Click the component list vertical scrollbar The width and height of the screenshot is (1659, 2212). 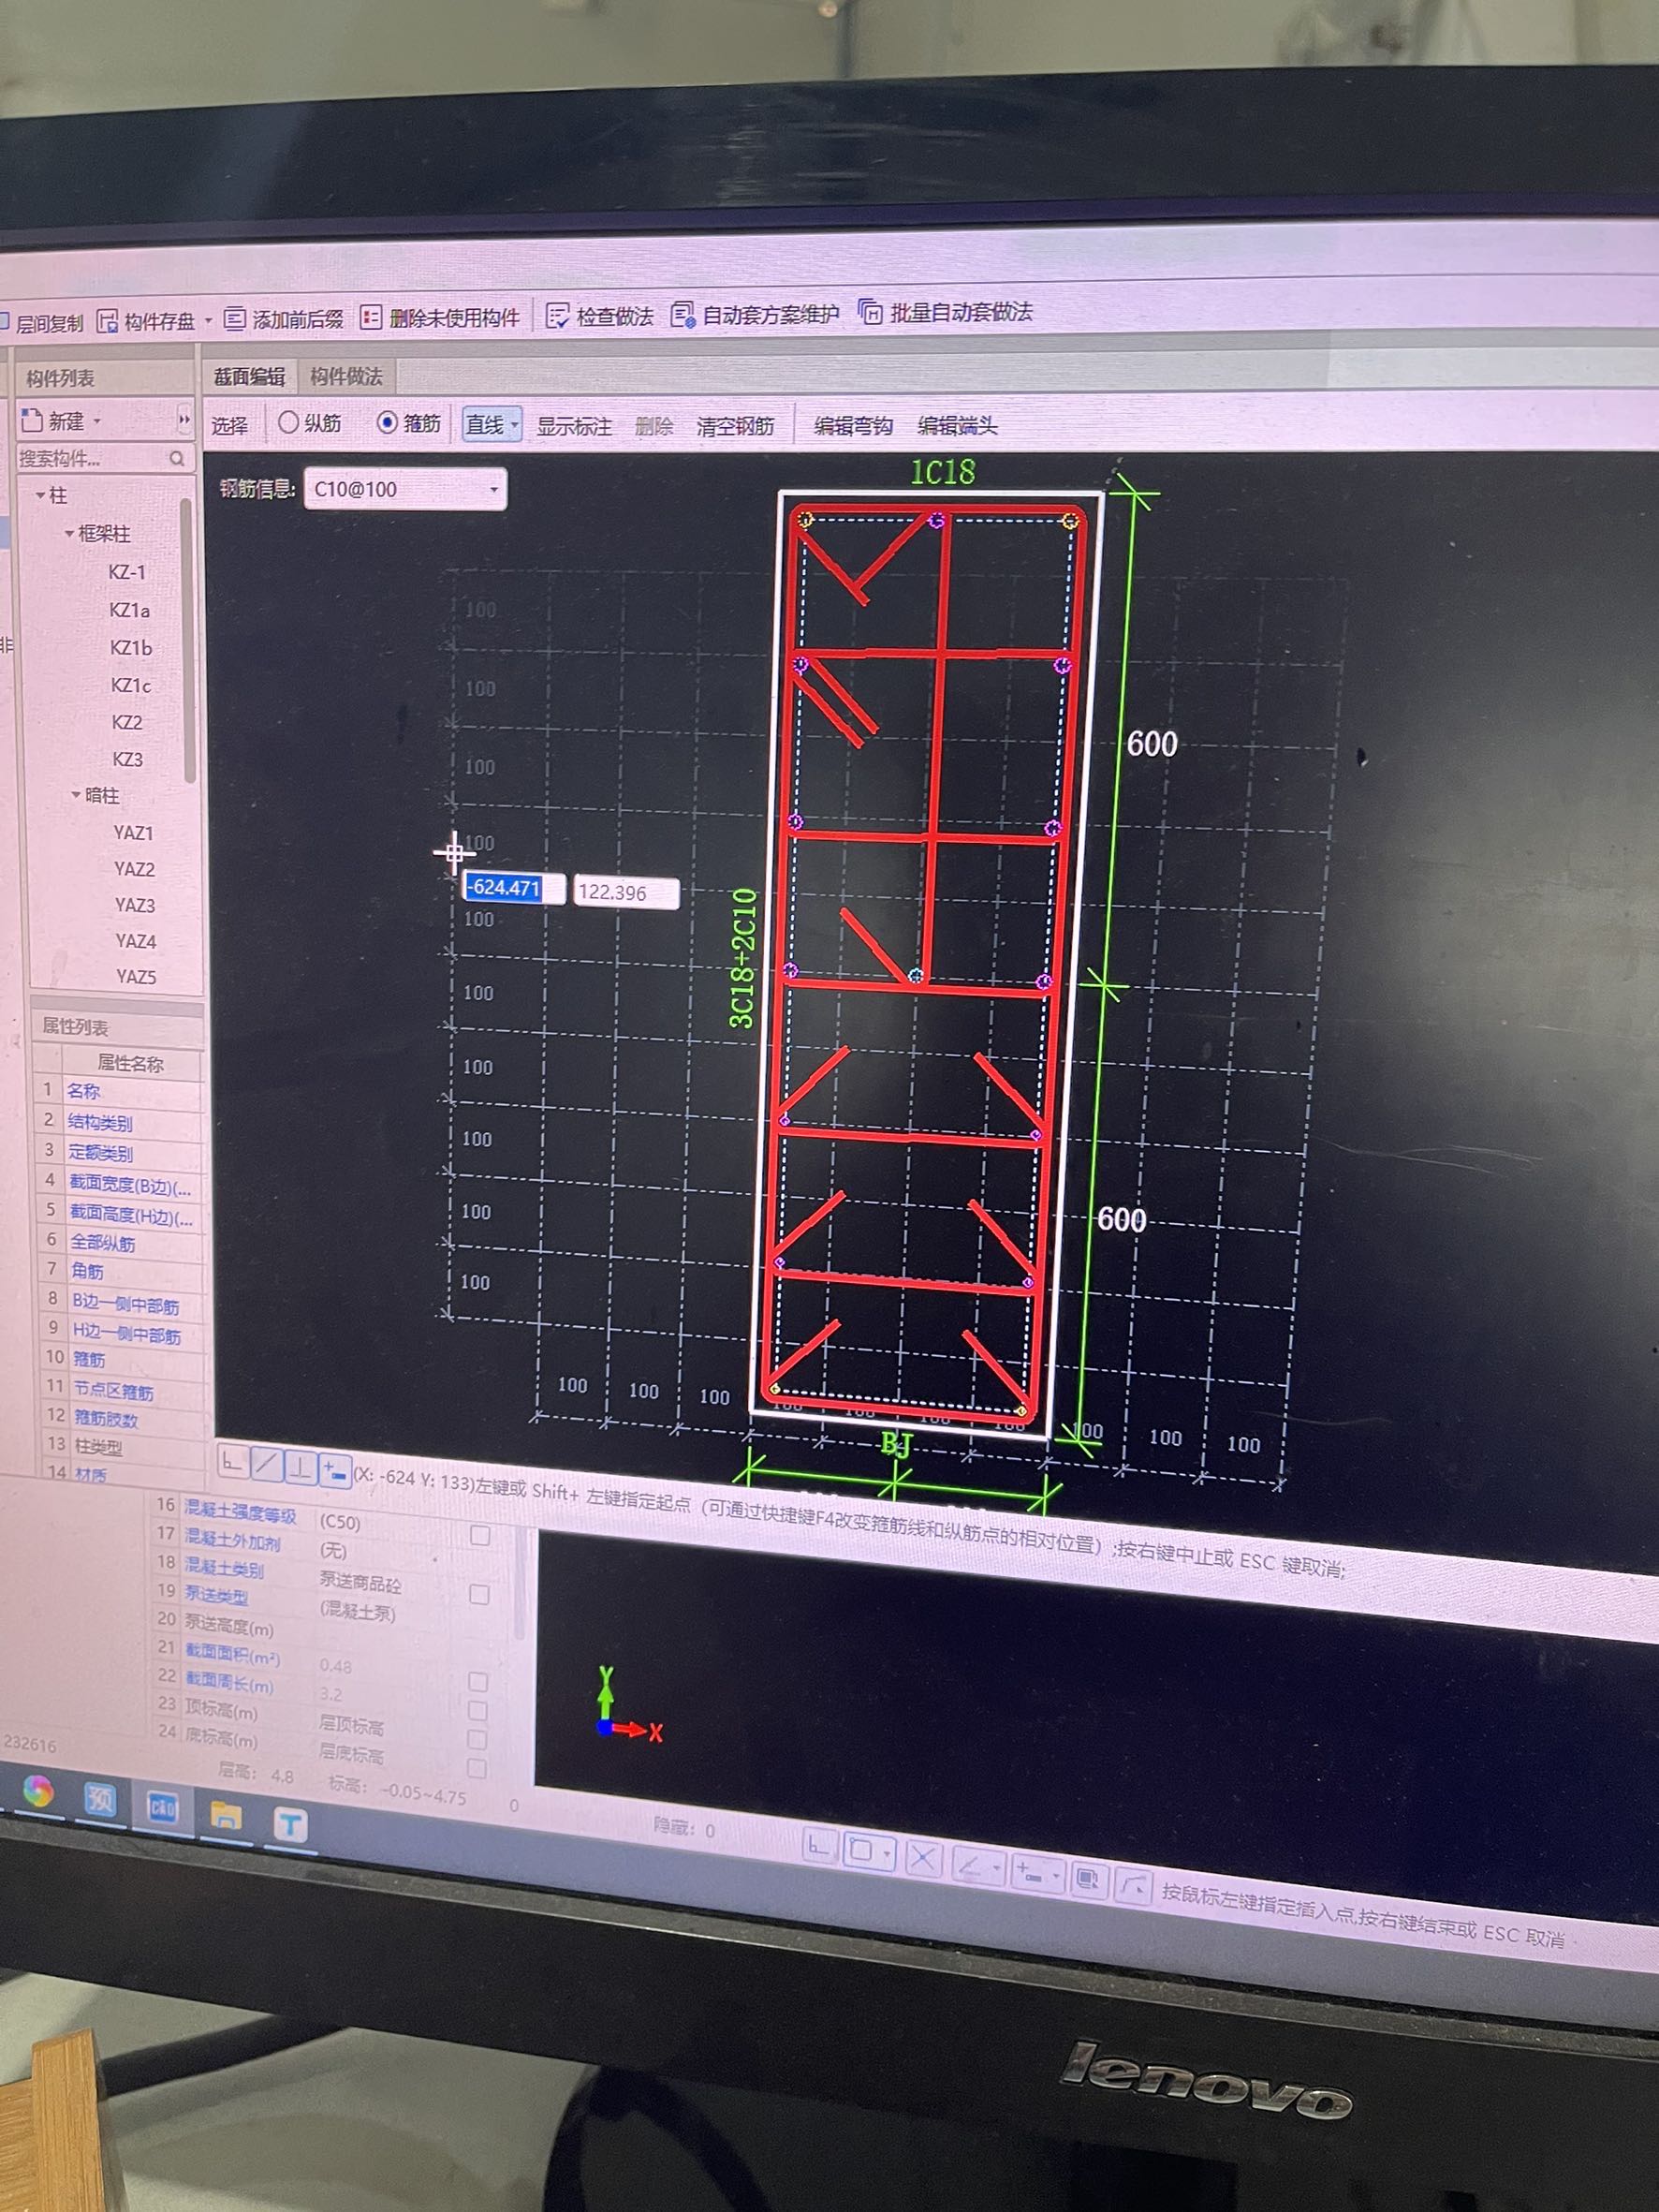(187, 642)
